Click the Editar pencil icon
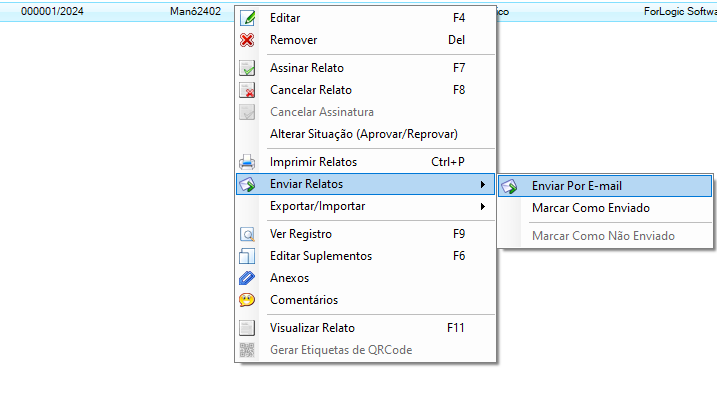The width and height of the screenshot is (717, 393). coord(247,18)
